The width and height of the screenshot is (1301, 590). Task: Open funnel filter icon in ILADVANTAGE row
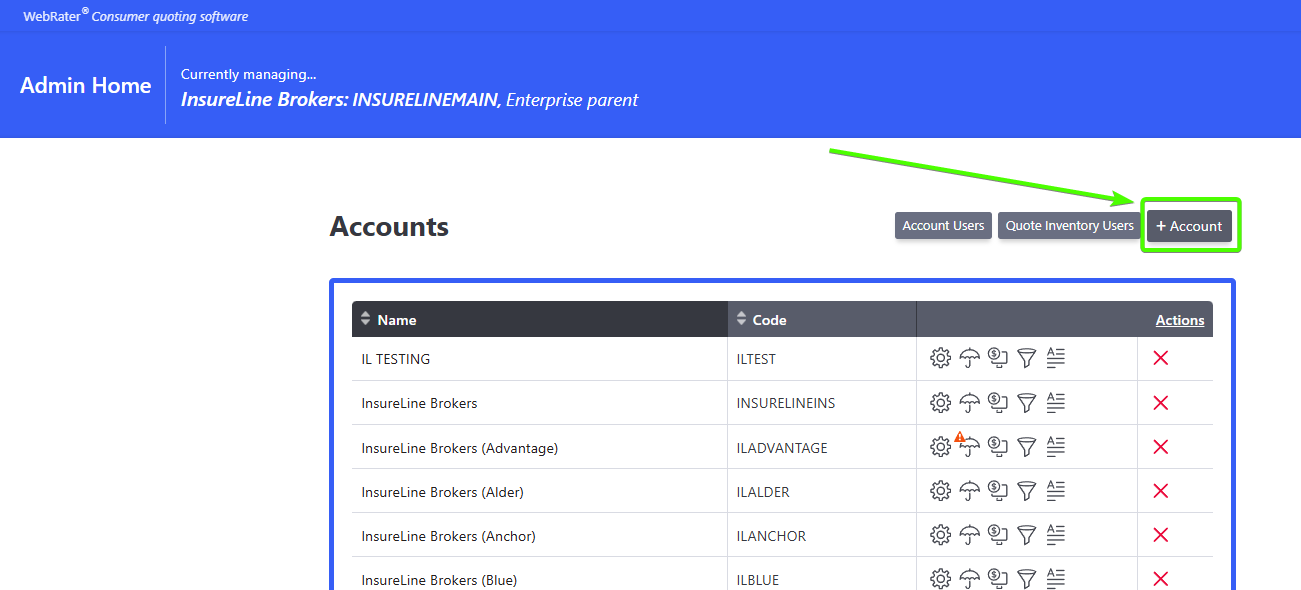[1026, 446]
